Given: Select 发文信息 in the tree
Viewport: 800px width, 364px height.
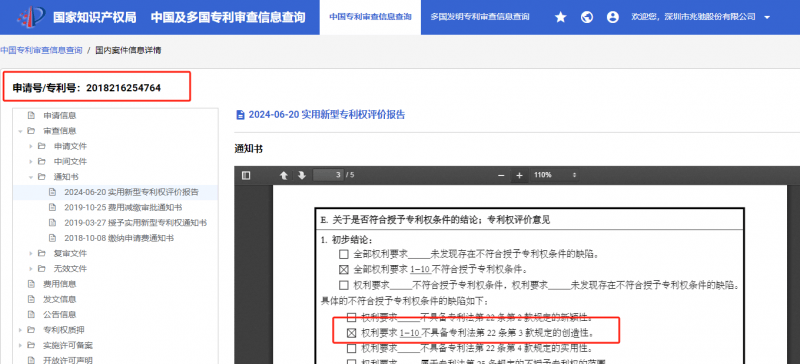Looking at the screenshot, I should click(60, 299).
